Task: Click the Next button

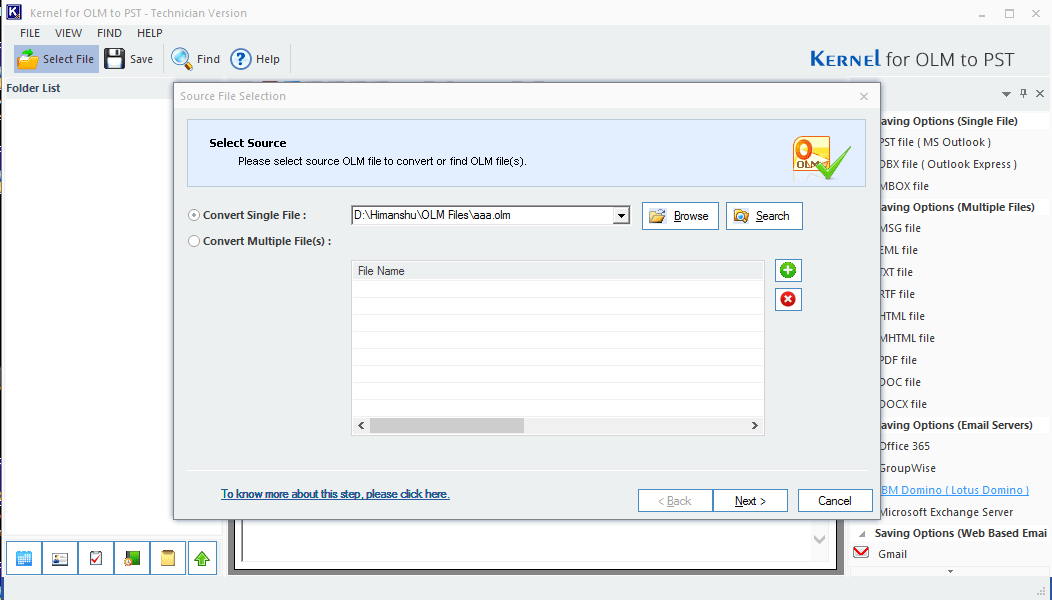Action: click(750, 501)
